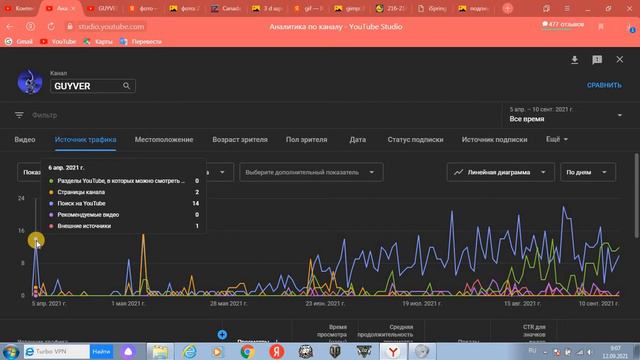Image resolution: width=640 pixels, height=360 pixels.
Task: Open the browser hamburger menu
Action: 567,8
